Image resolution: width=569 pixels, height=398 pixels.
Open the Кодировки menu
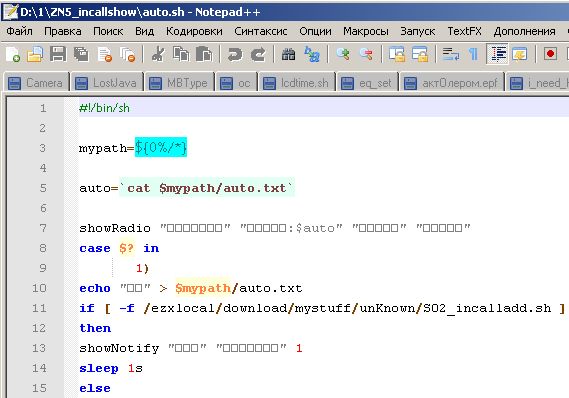tap(194, 31)
